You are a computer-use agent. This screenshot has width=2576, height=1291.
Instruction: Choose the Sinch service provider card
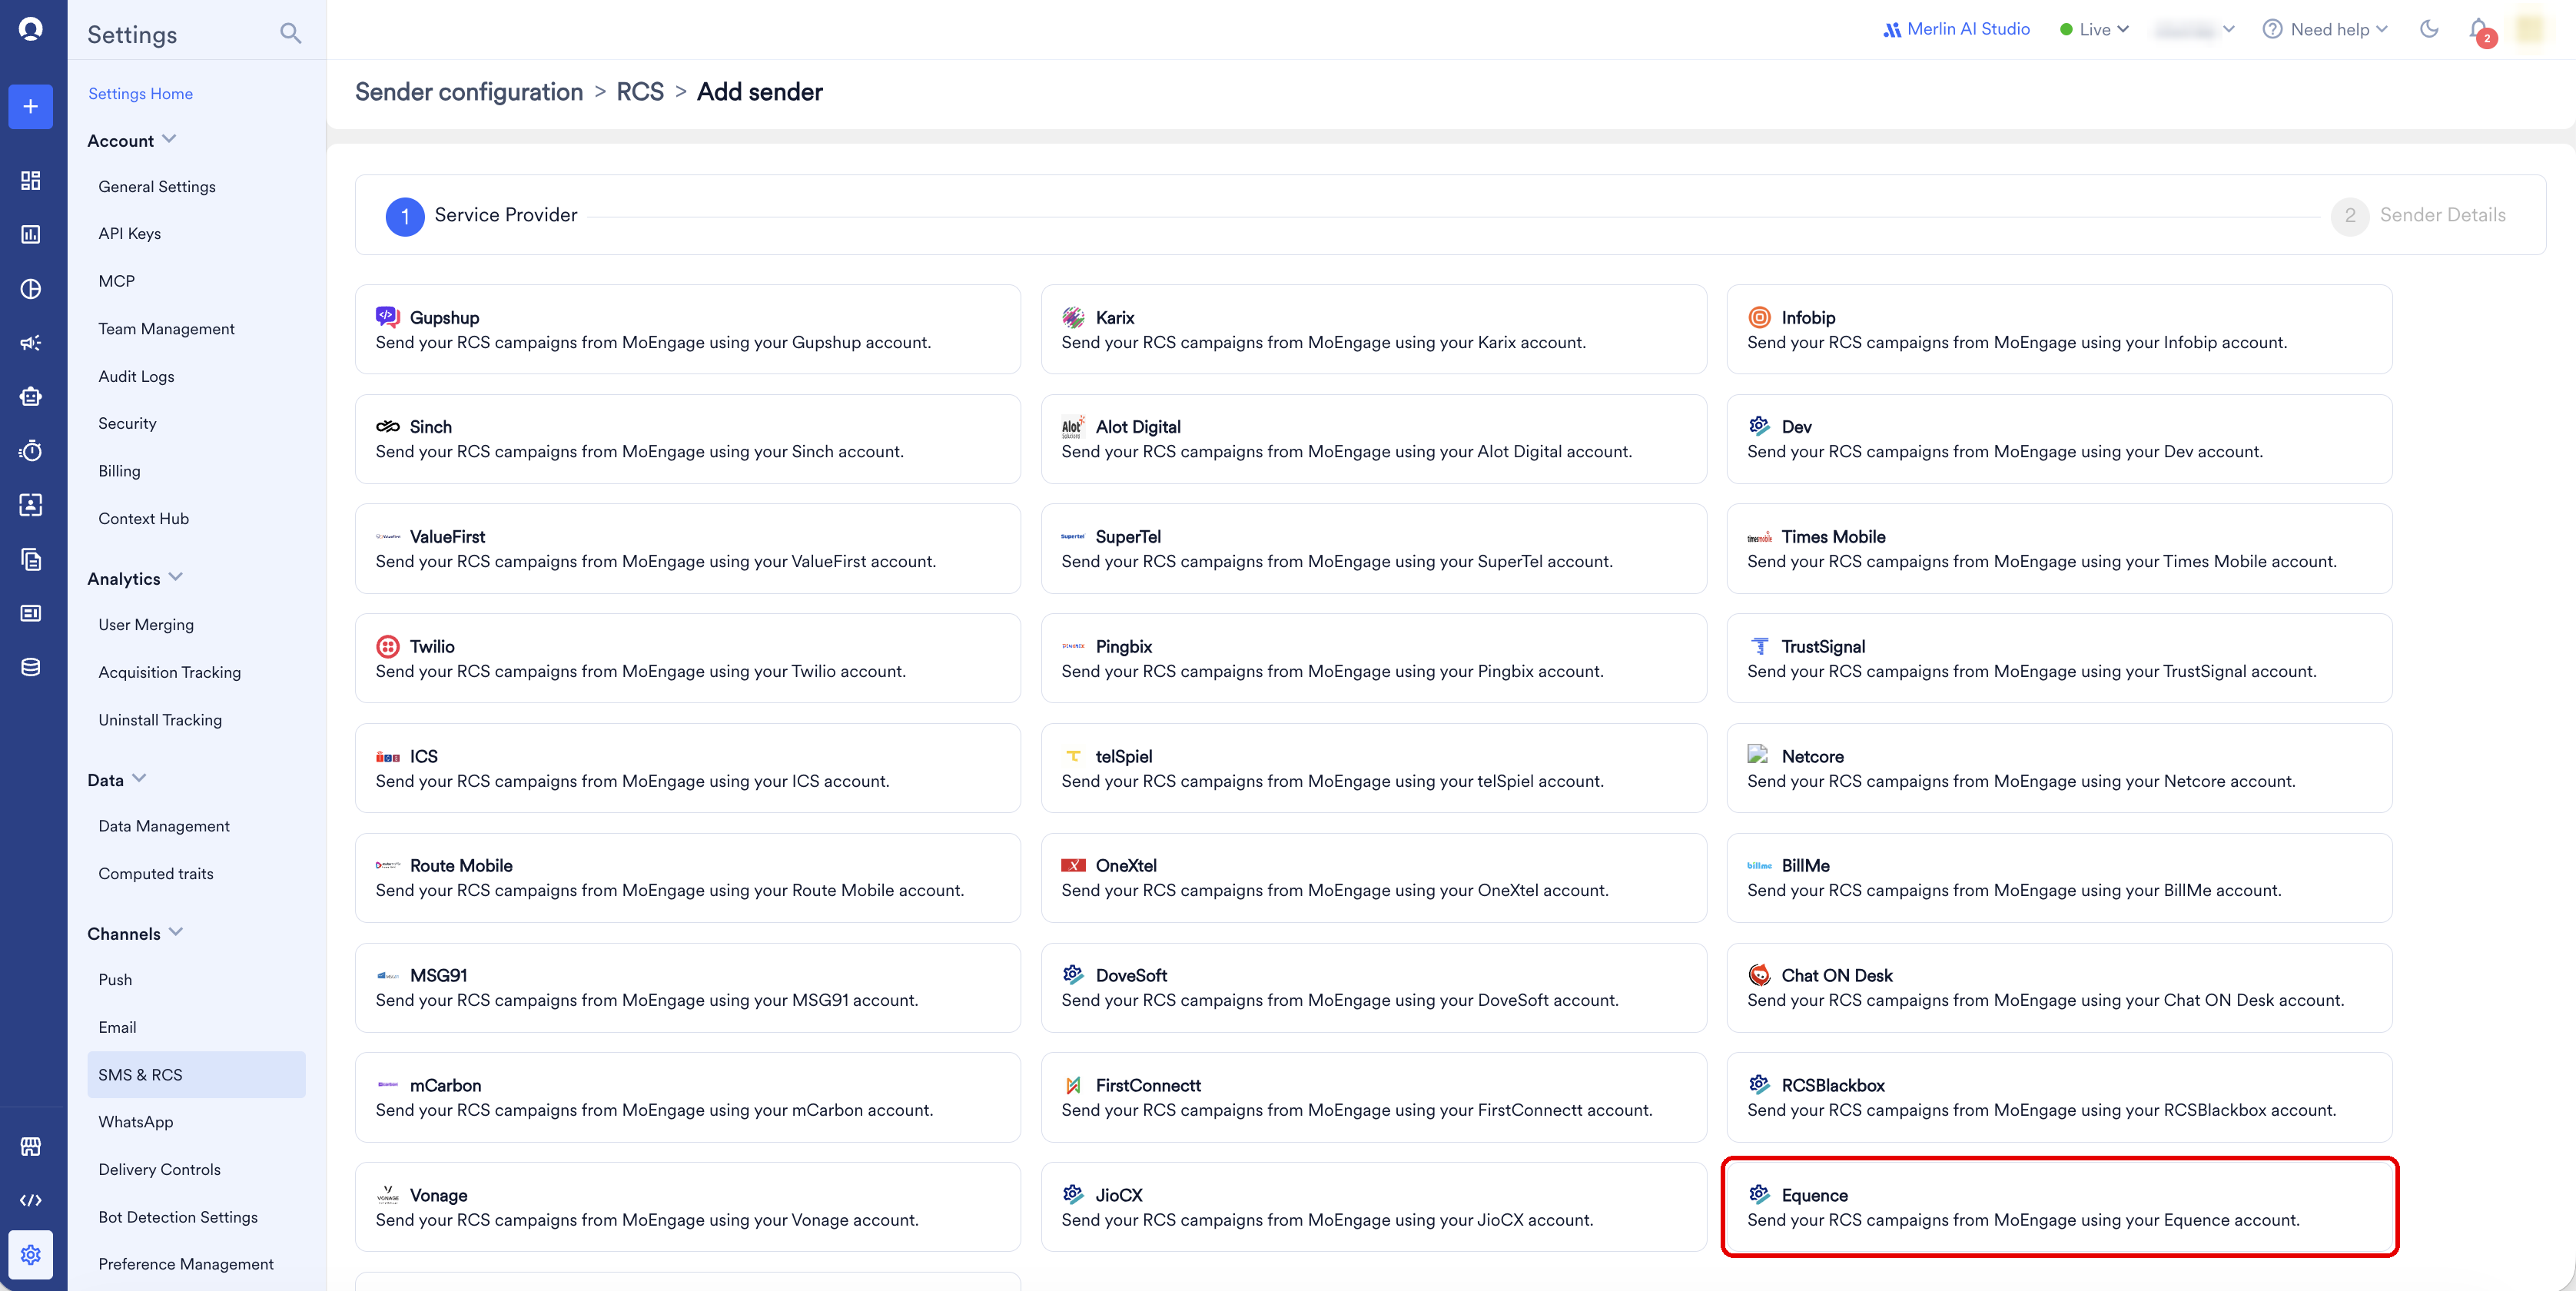tap(688, 439)
